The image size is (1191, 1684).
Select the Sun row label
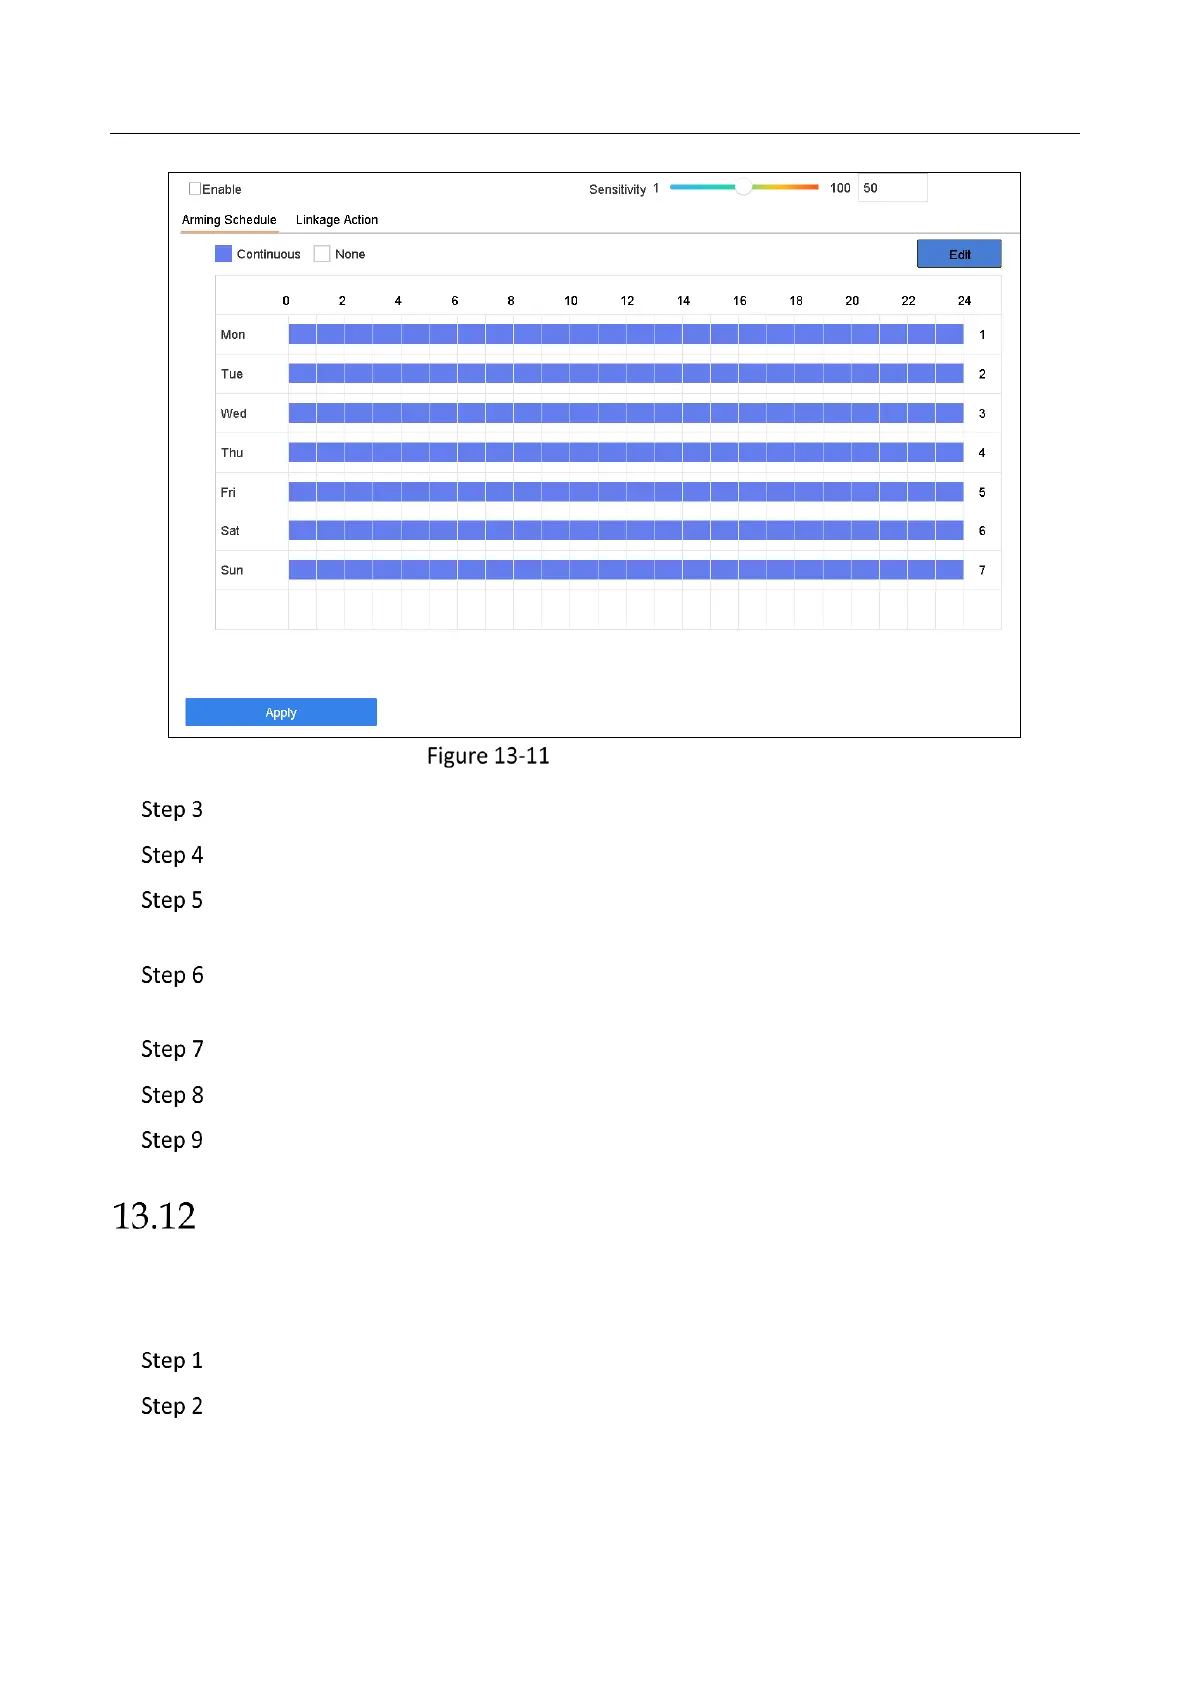pos(232,570)
